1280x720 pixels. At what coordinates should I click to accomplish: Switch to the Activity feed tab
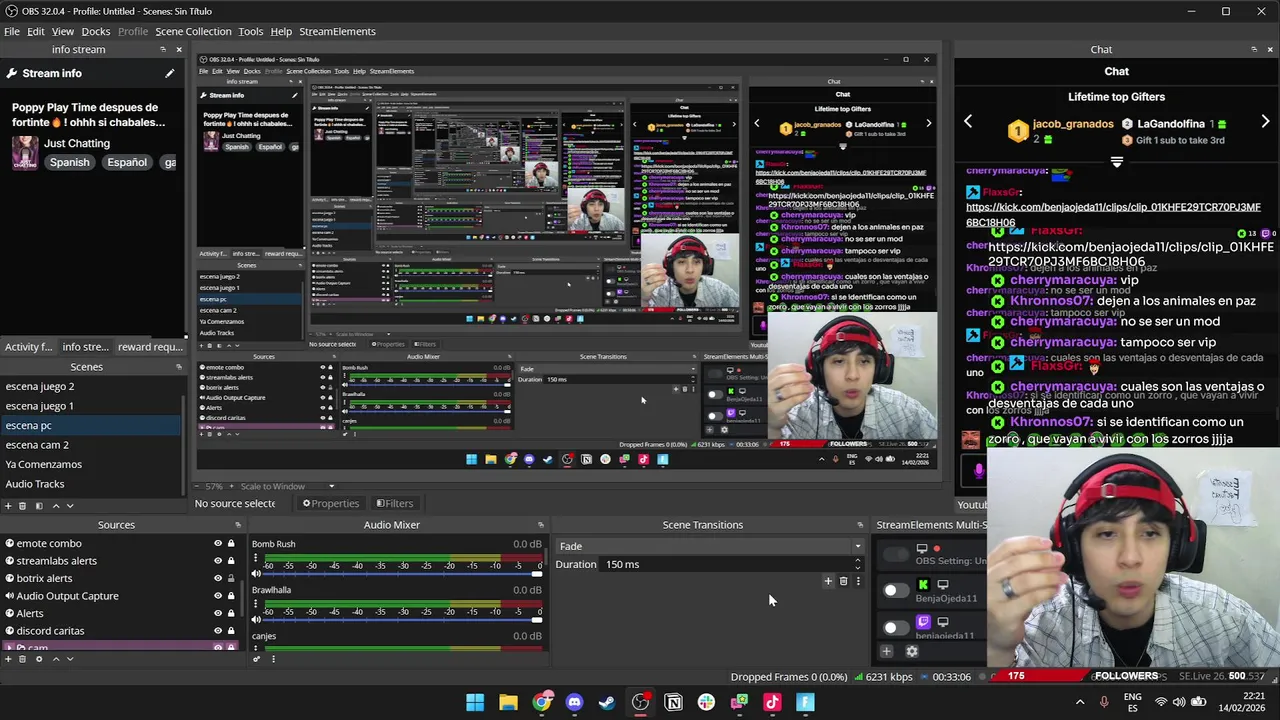pos(28,347)
